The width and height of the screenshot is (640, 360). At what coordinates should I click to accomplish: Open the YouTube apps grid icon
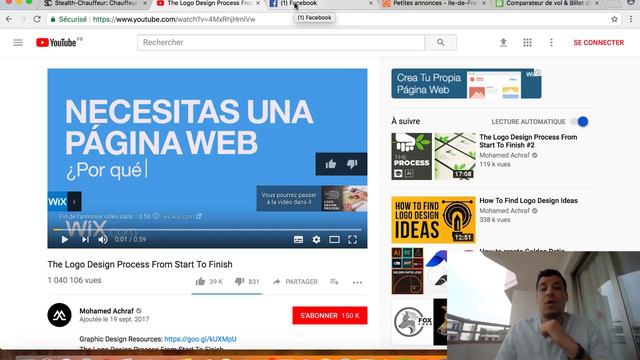coord(527,42)
